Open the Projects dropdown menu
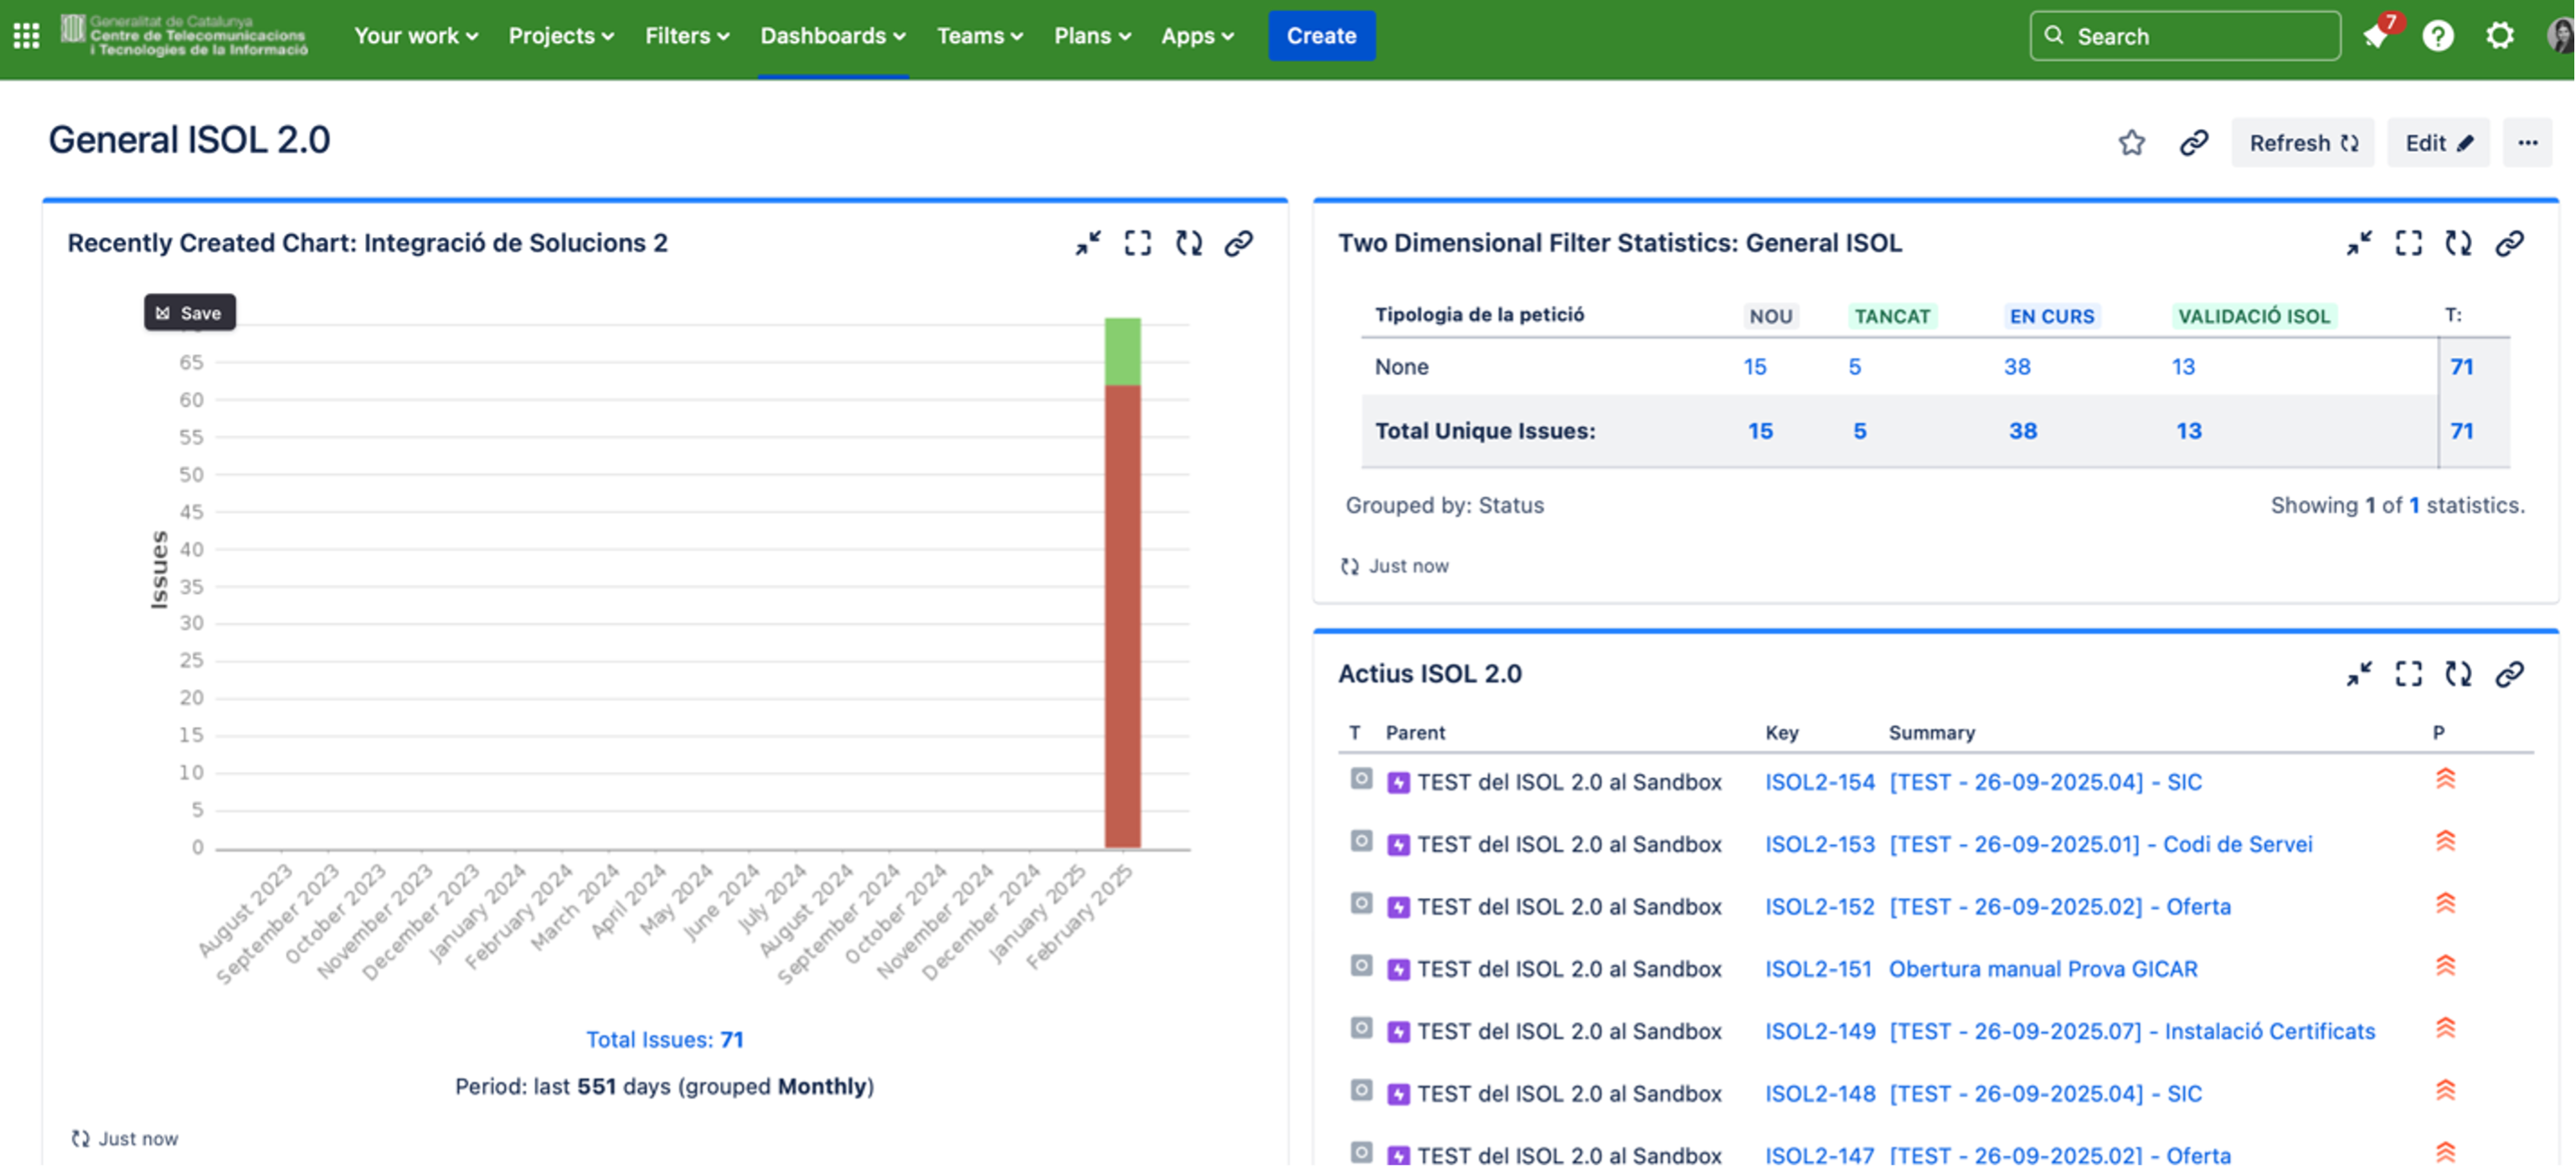This screenshot has height=1169, width=2576. pyautogui.click(x=561, y=36)
